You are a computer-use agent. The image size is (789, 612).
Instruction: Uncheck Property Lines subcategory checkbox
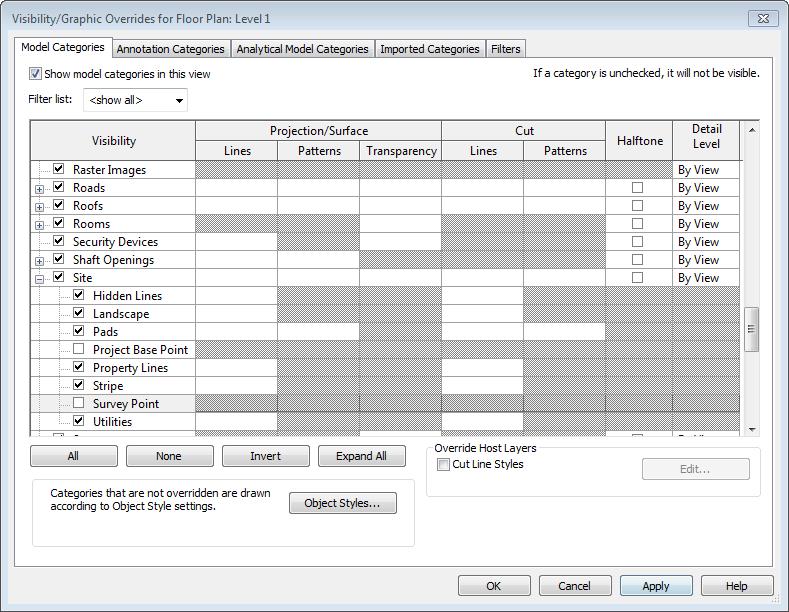(x=78, y=366)
